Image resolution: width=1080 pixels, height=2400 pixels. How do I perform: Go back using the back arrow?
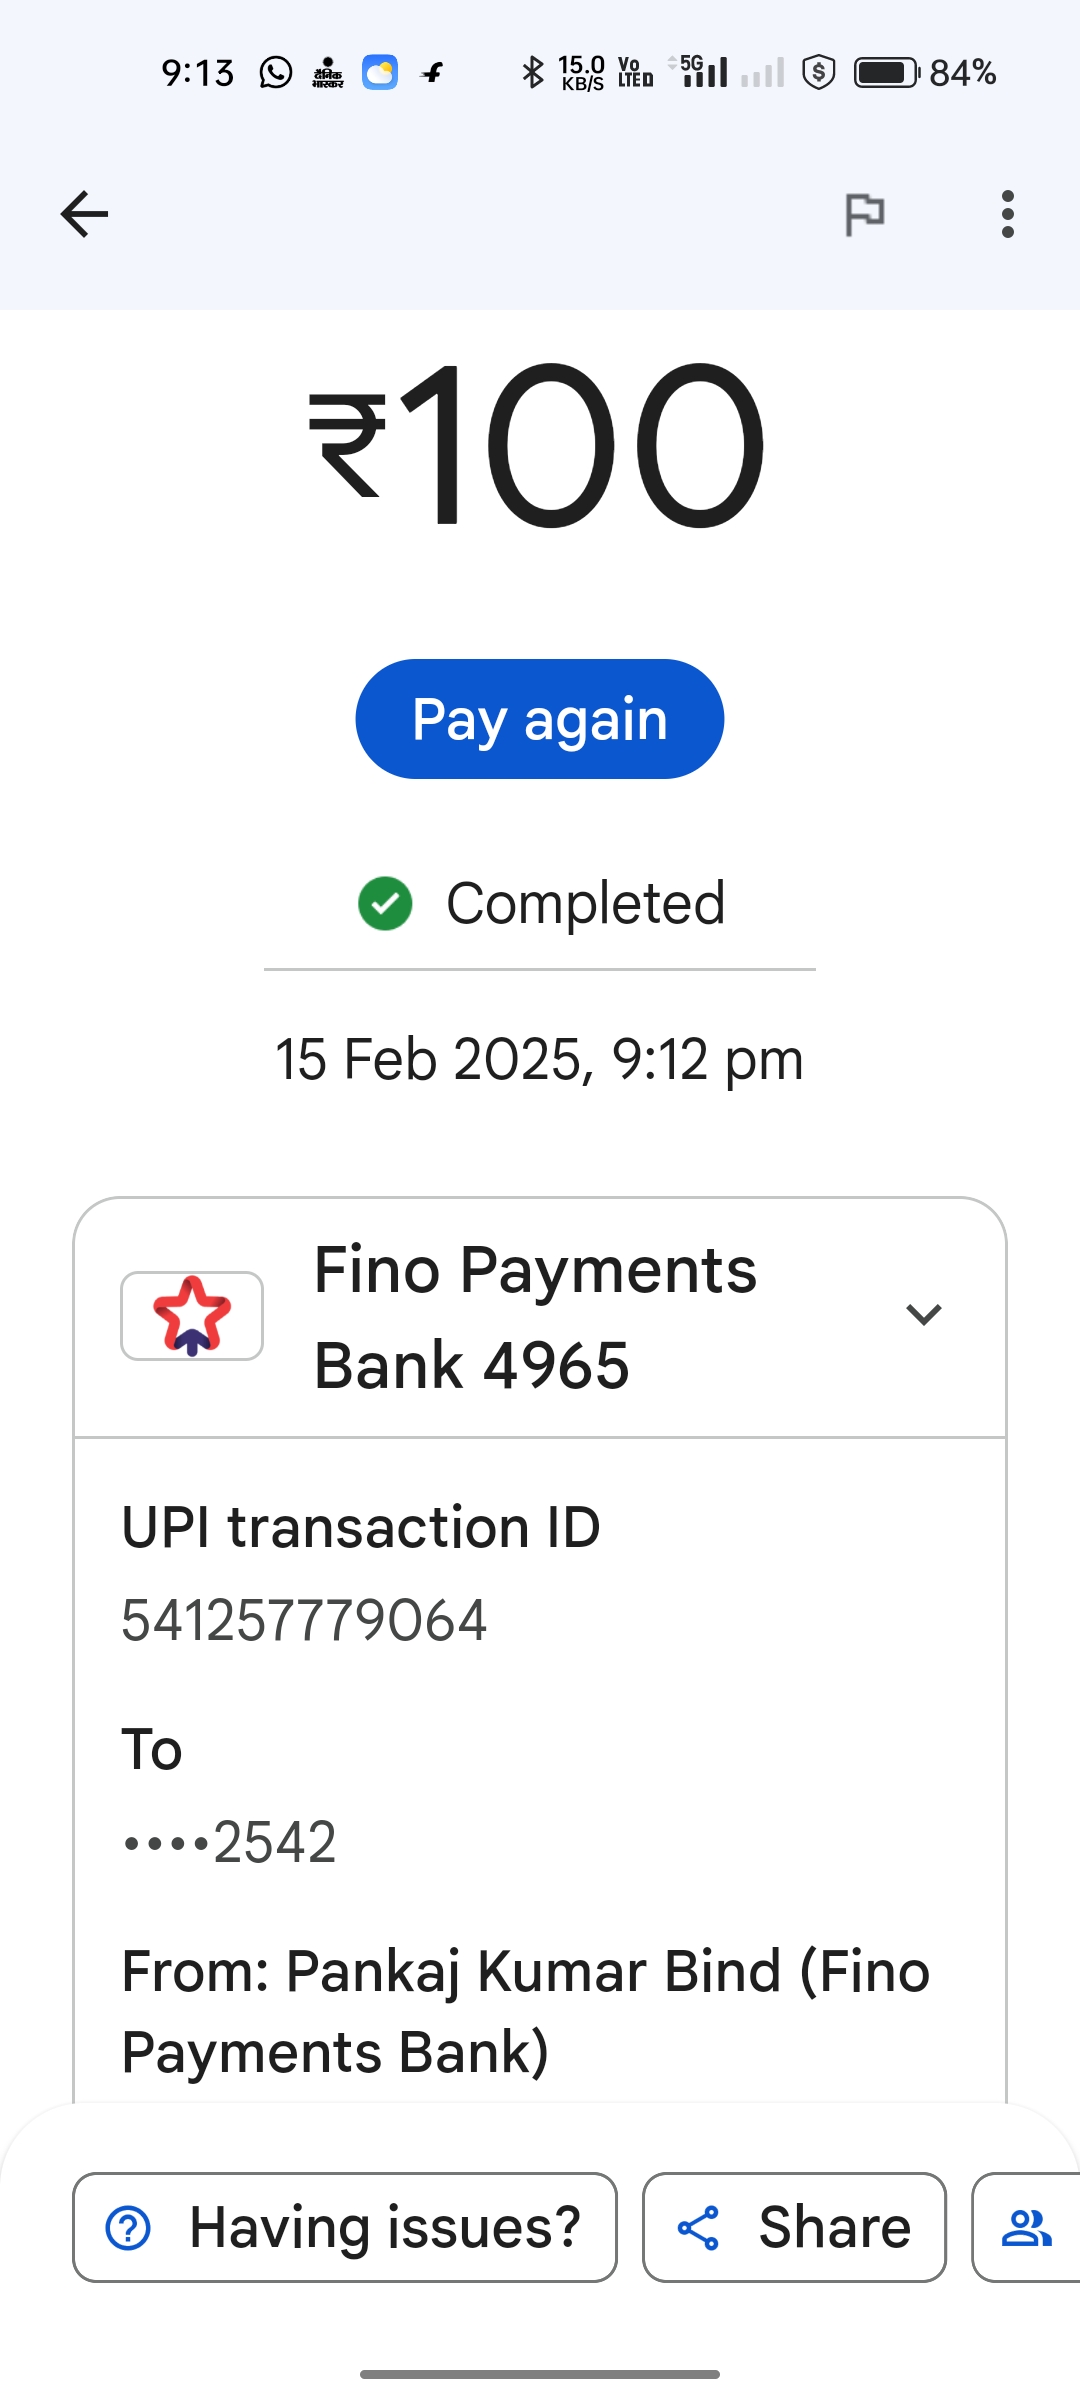84,214
